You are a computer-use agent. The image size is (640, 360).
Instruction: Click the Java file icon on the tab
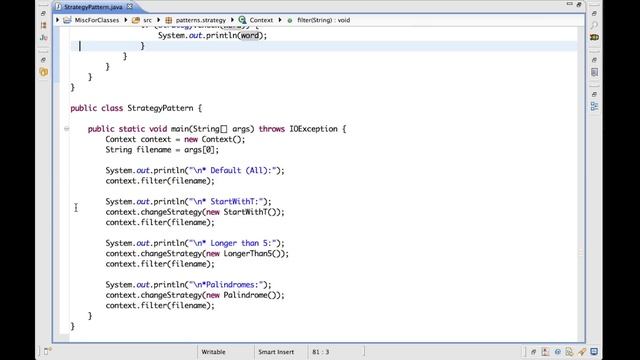59,7
